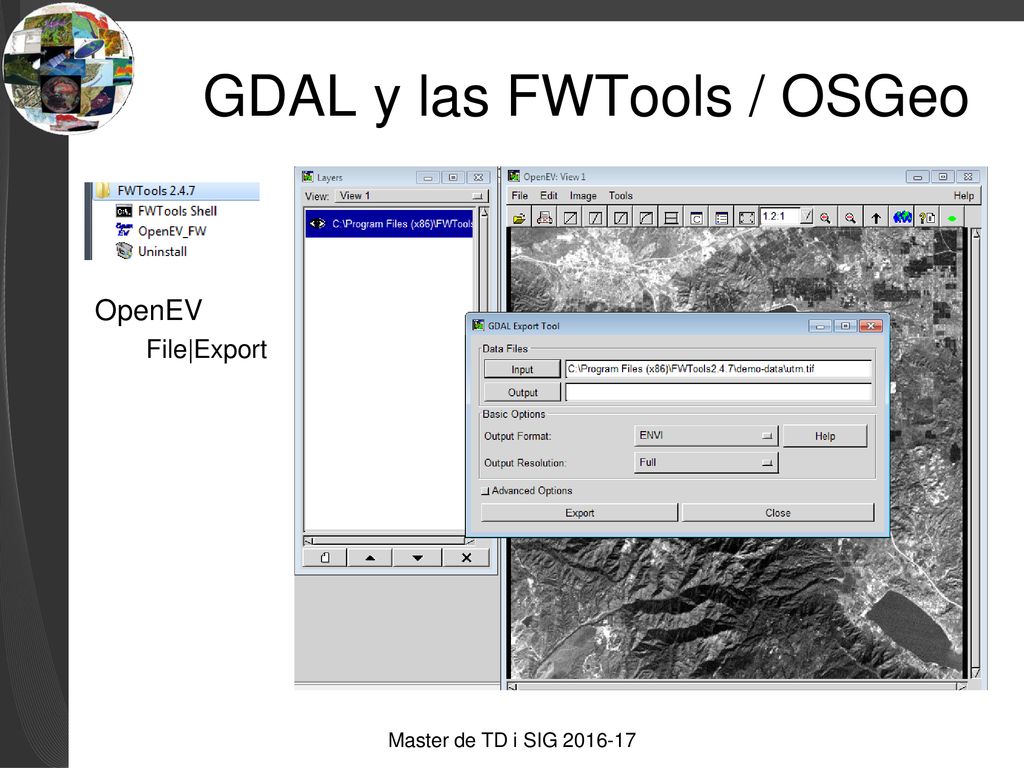Viewport: 1024px width, 768px height.
Task: Click the second diagonal-line stretch icon
Action: point(596,217)
